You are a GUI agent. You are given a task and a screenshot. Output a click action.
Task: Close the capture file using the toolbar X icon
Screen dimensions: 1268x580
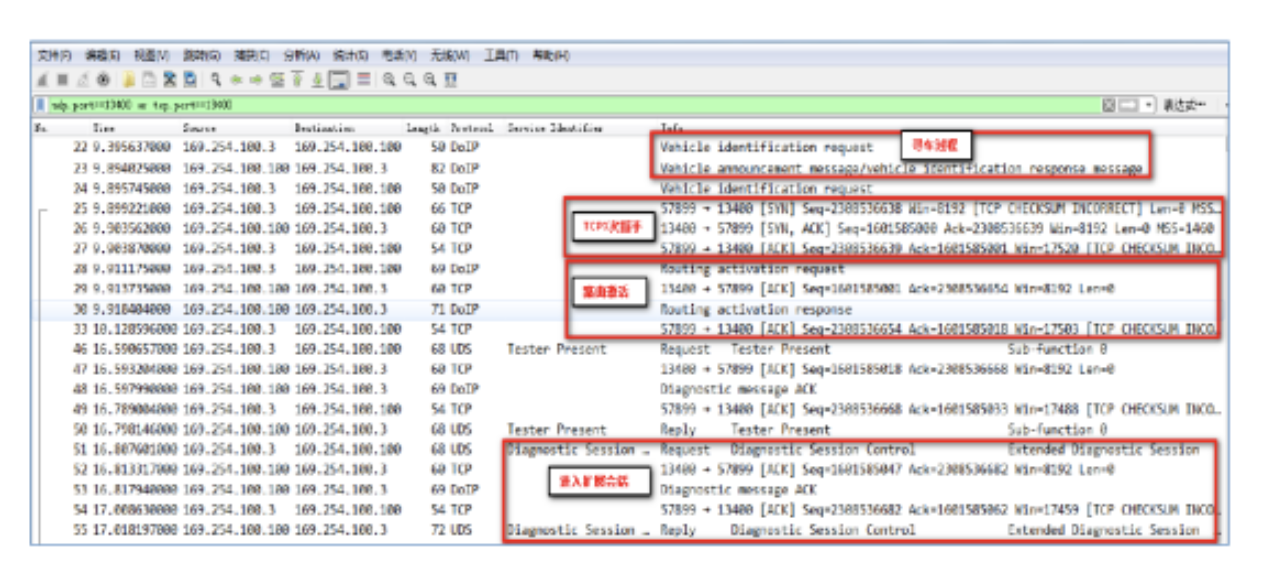click(x=170, y=80)
